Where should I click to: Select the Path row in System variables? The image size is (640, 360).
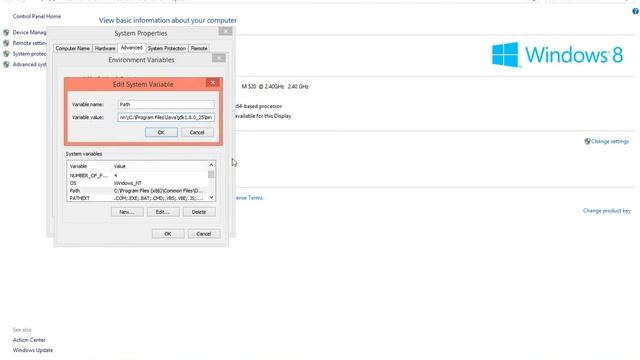(x=138, y=191)
